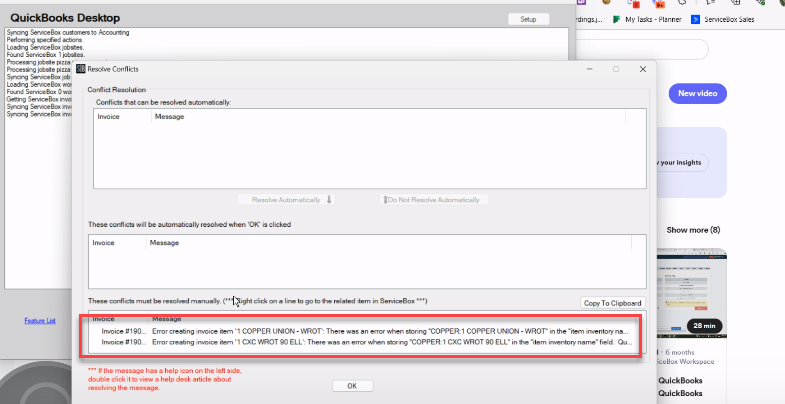Minimize the Resolve Conflicts dialog
Screen dimensions: 785x404
[590, 69]
